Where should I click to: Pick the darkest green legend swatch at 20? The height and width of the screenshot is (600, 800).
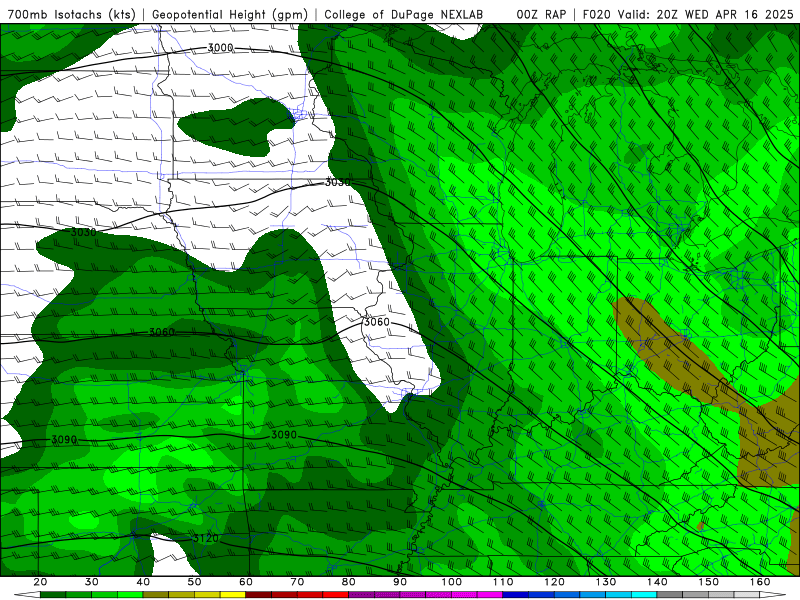(x=53, y=595)
